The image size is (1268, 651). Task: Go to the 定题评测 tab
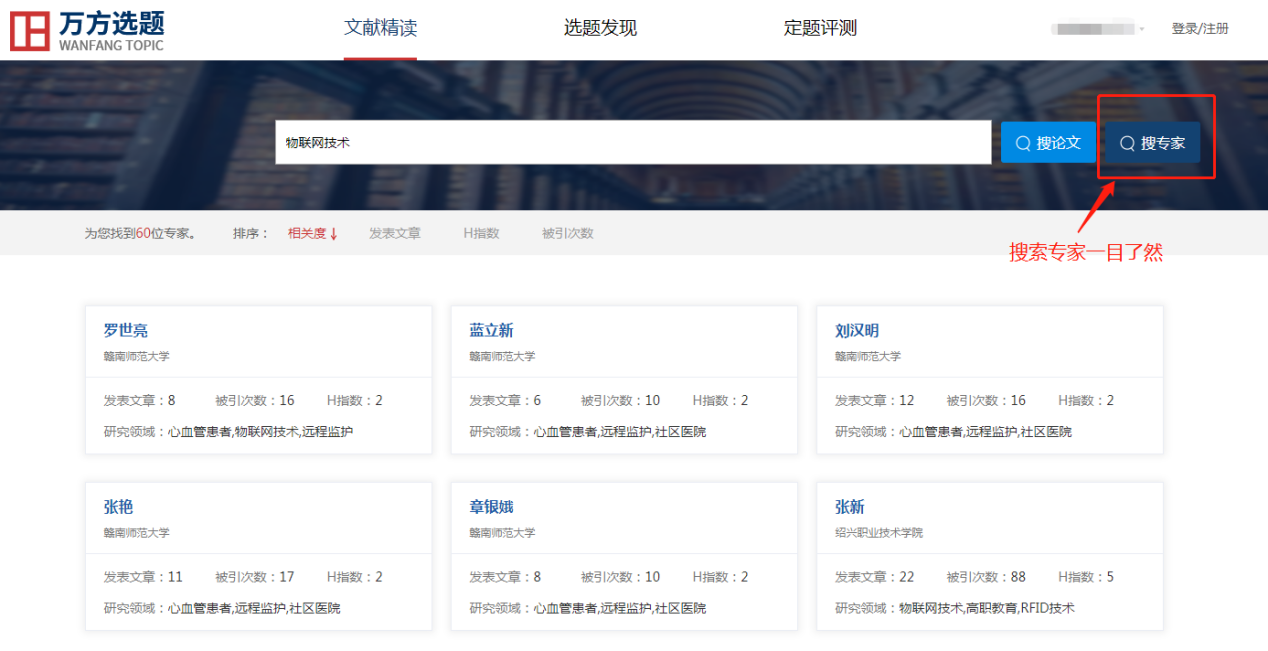[x=820, y=28]
